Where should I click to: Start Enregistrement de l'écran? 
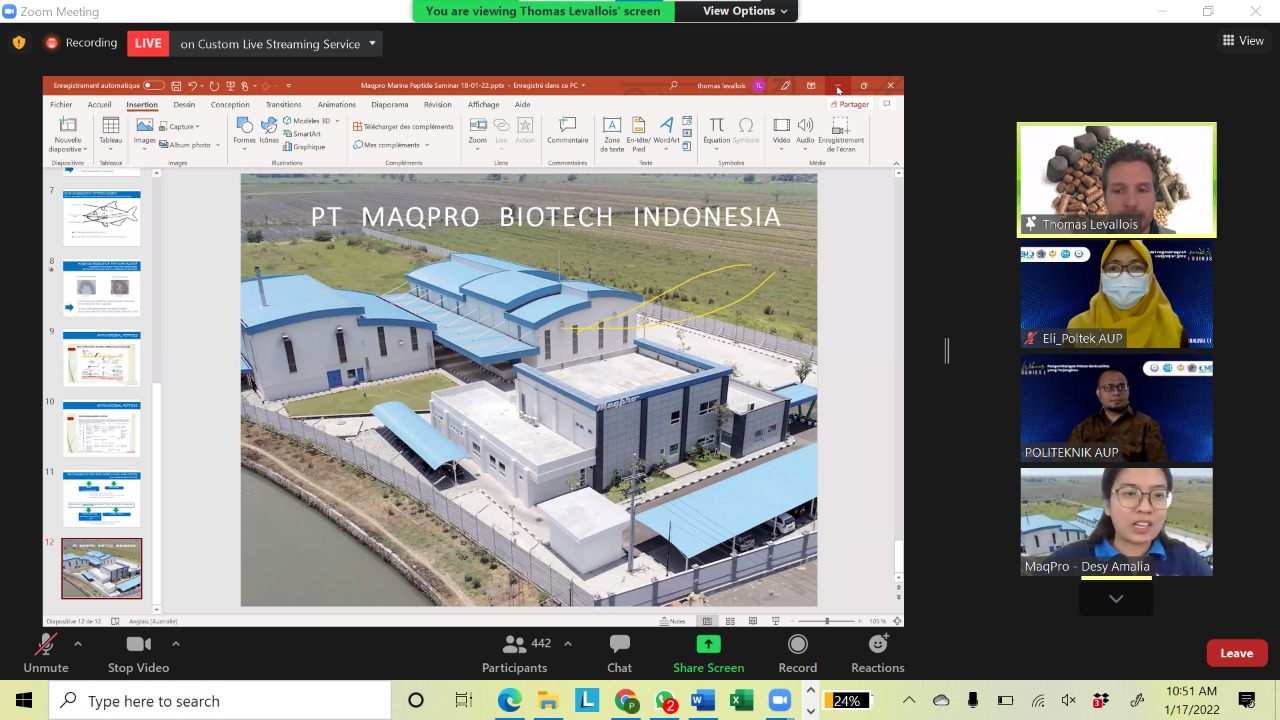pos(841,134)
